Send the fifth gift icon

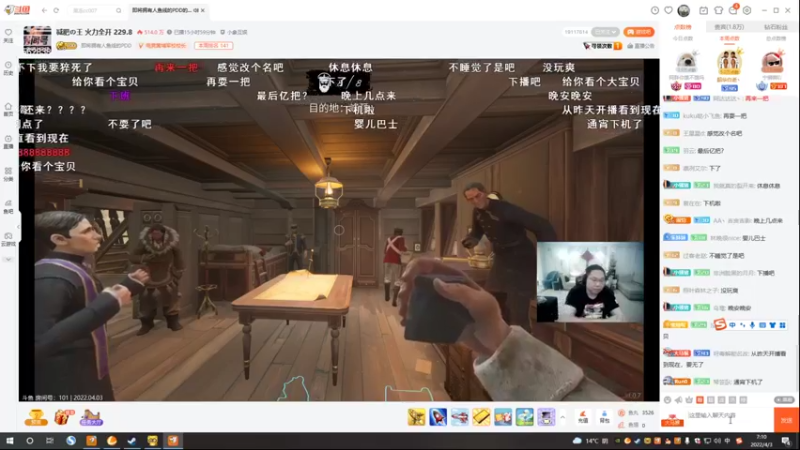coord(503,417)
